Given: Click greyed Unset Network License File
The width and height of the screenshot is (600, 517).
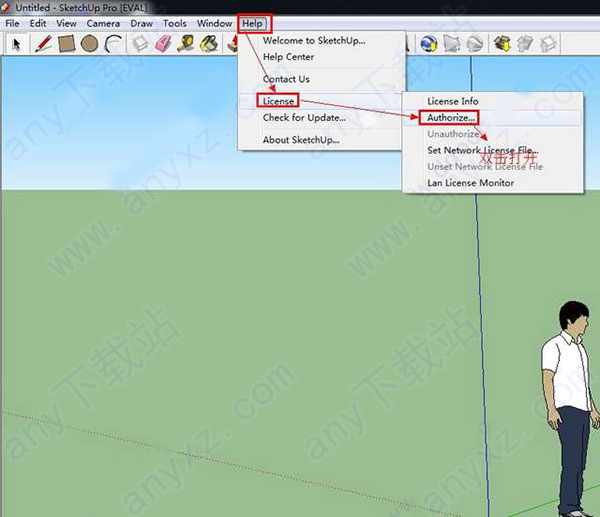Looking at the screenshot, I should click(485, 166).
